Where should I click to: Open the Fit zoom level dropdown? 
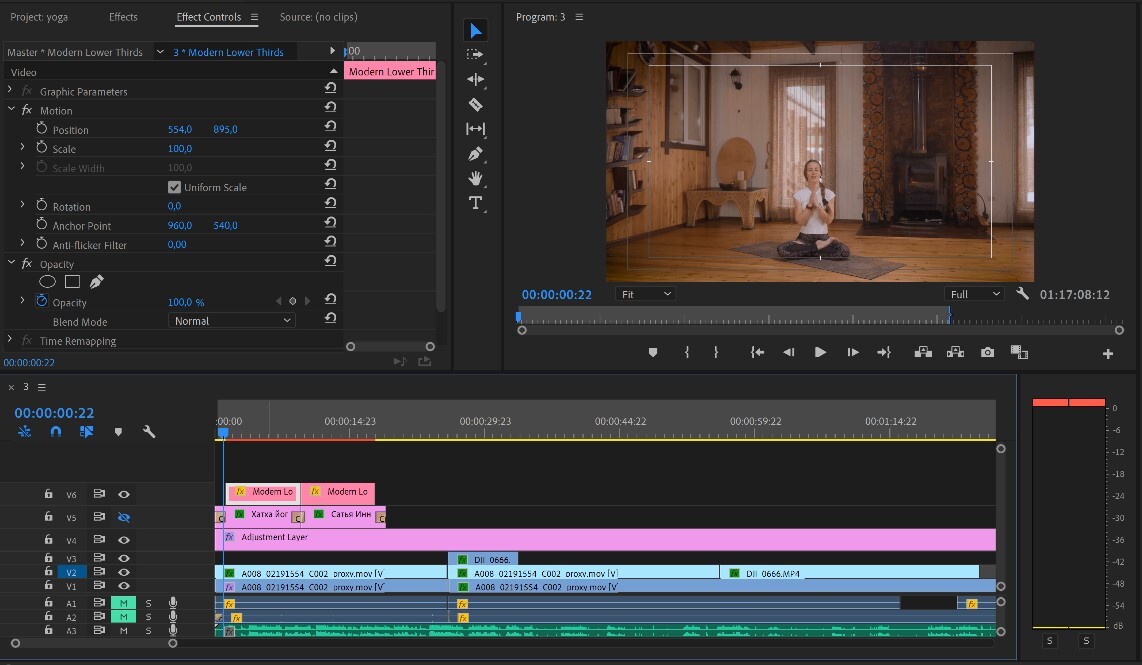click(646, 294)
